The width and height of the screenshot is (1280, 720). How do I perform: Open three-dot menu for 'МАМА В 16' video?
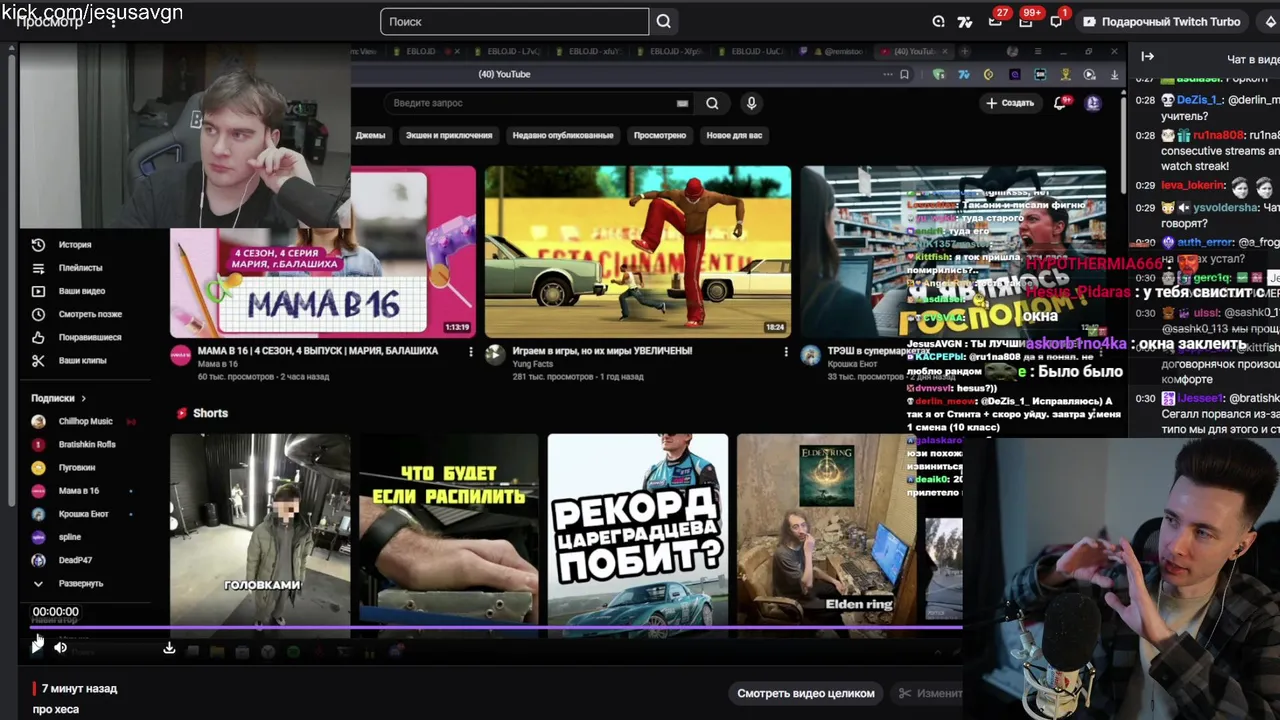pos(471,351)
